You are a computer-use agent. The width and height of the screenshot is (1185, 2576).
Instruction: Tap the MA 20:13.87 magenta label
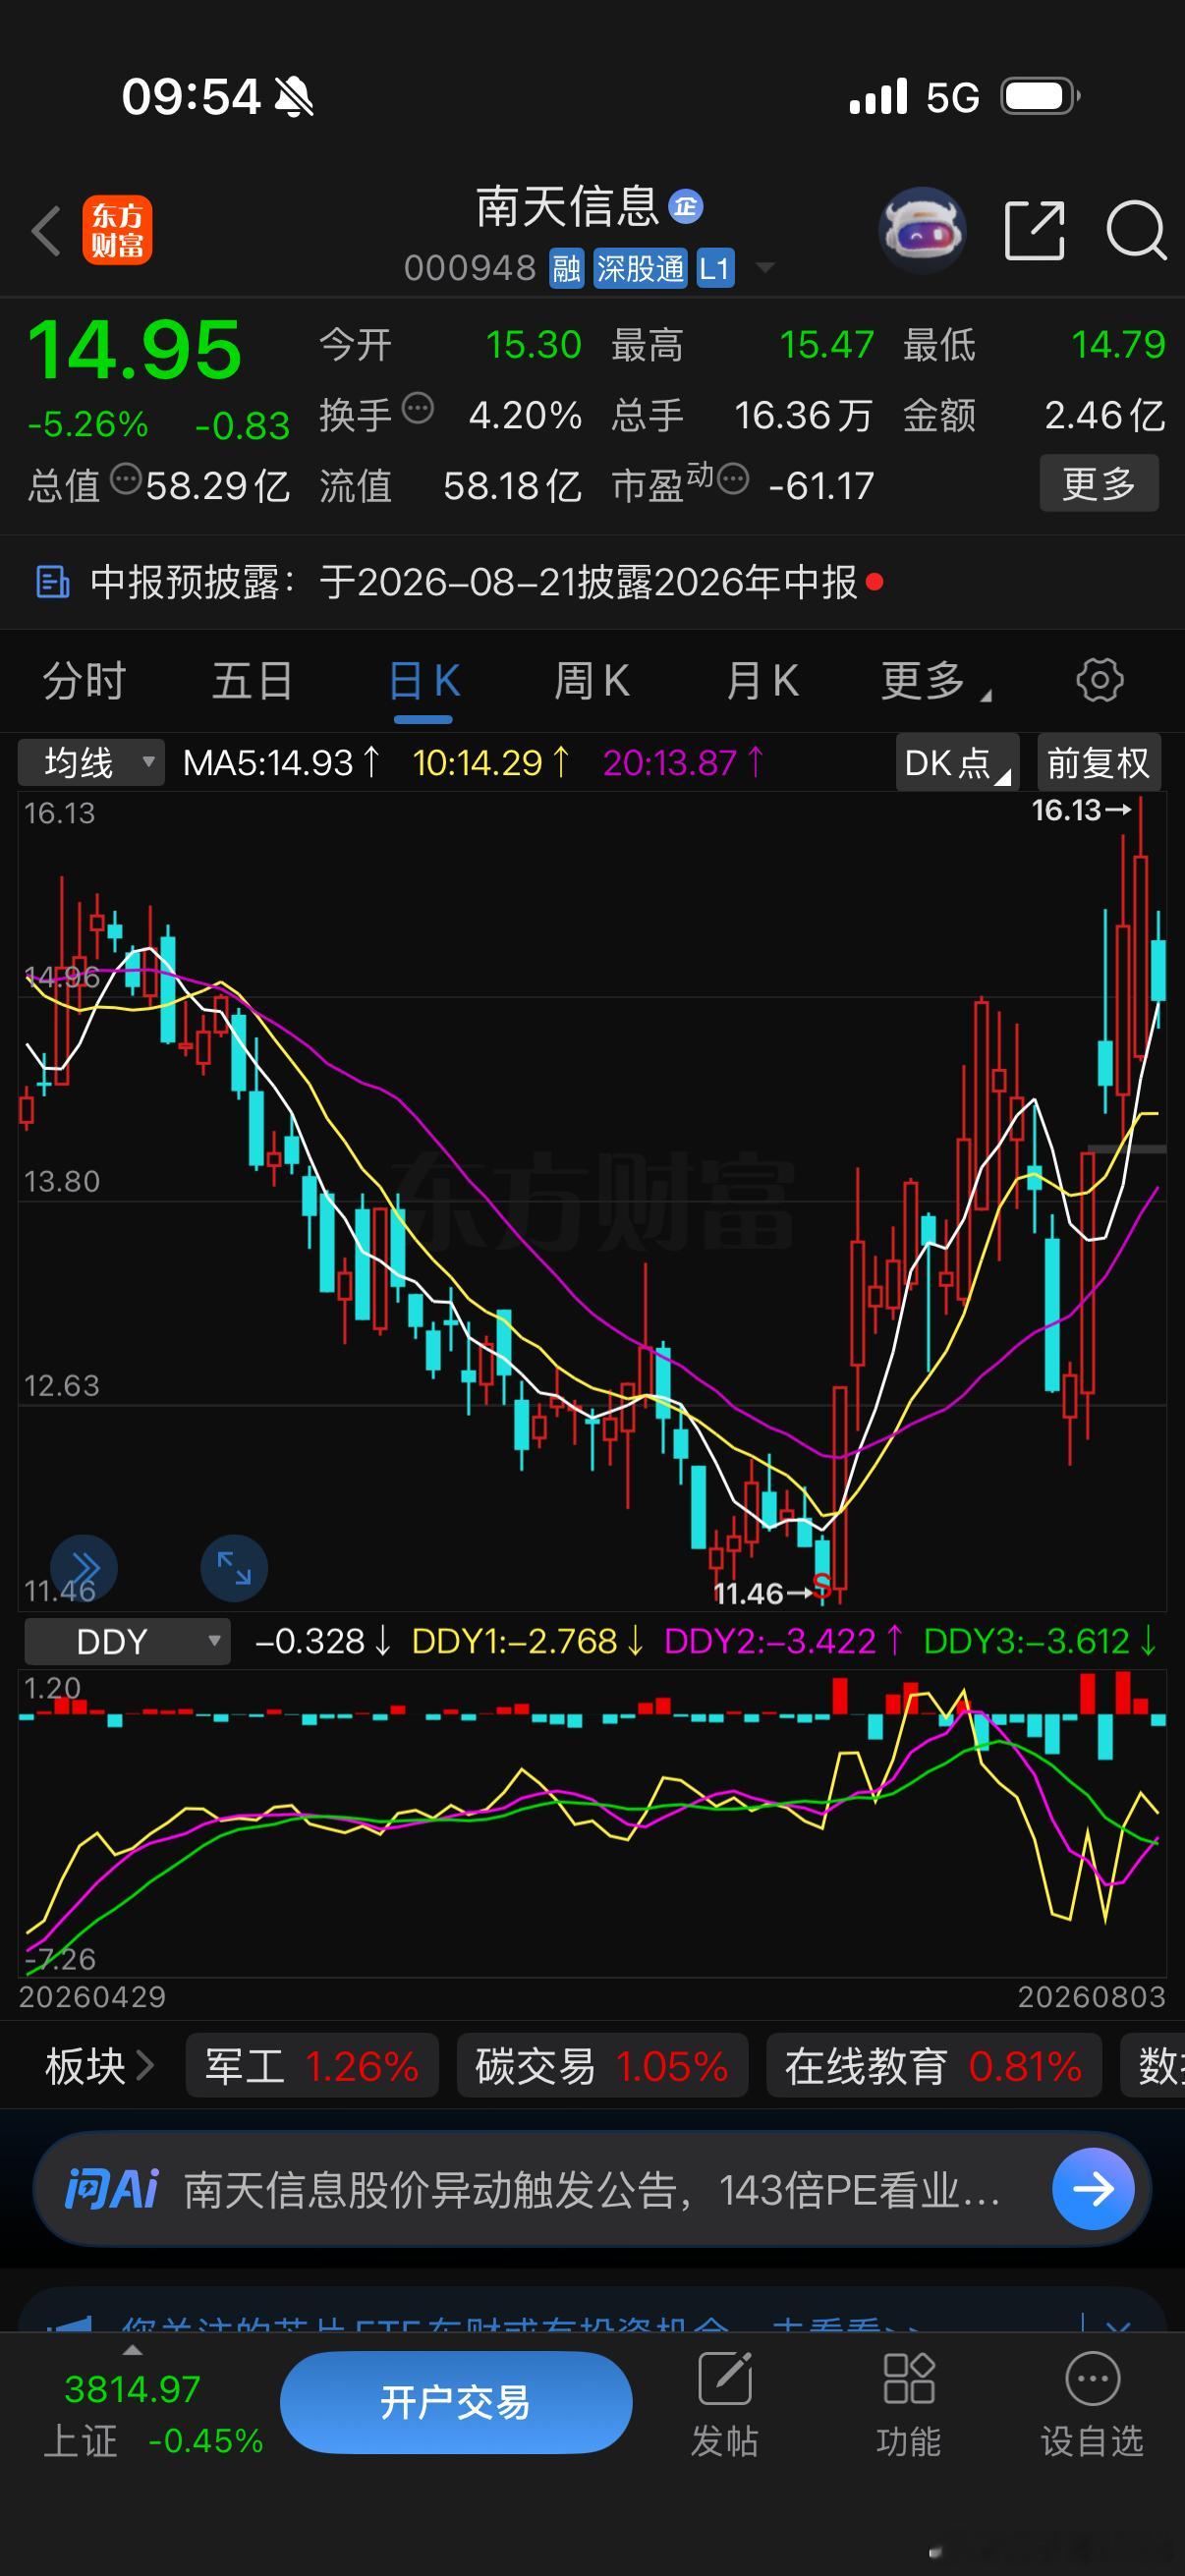tap(683, 763)
